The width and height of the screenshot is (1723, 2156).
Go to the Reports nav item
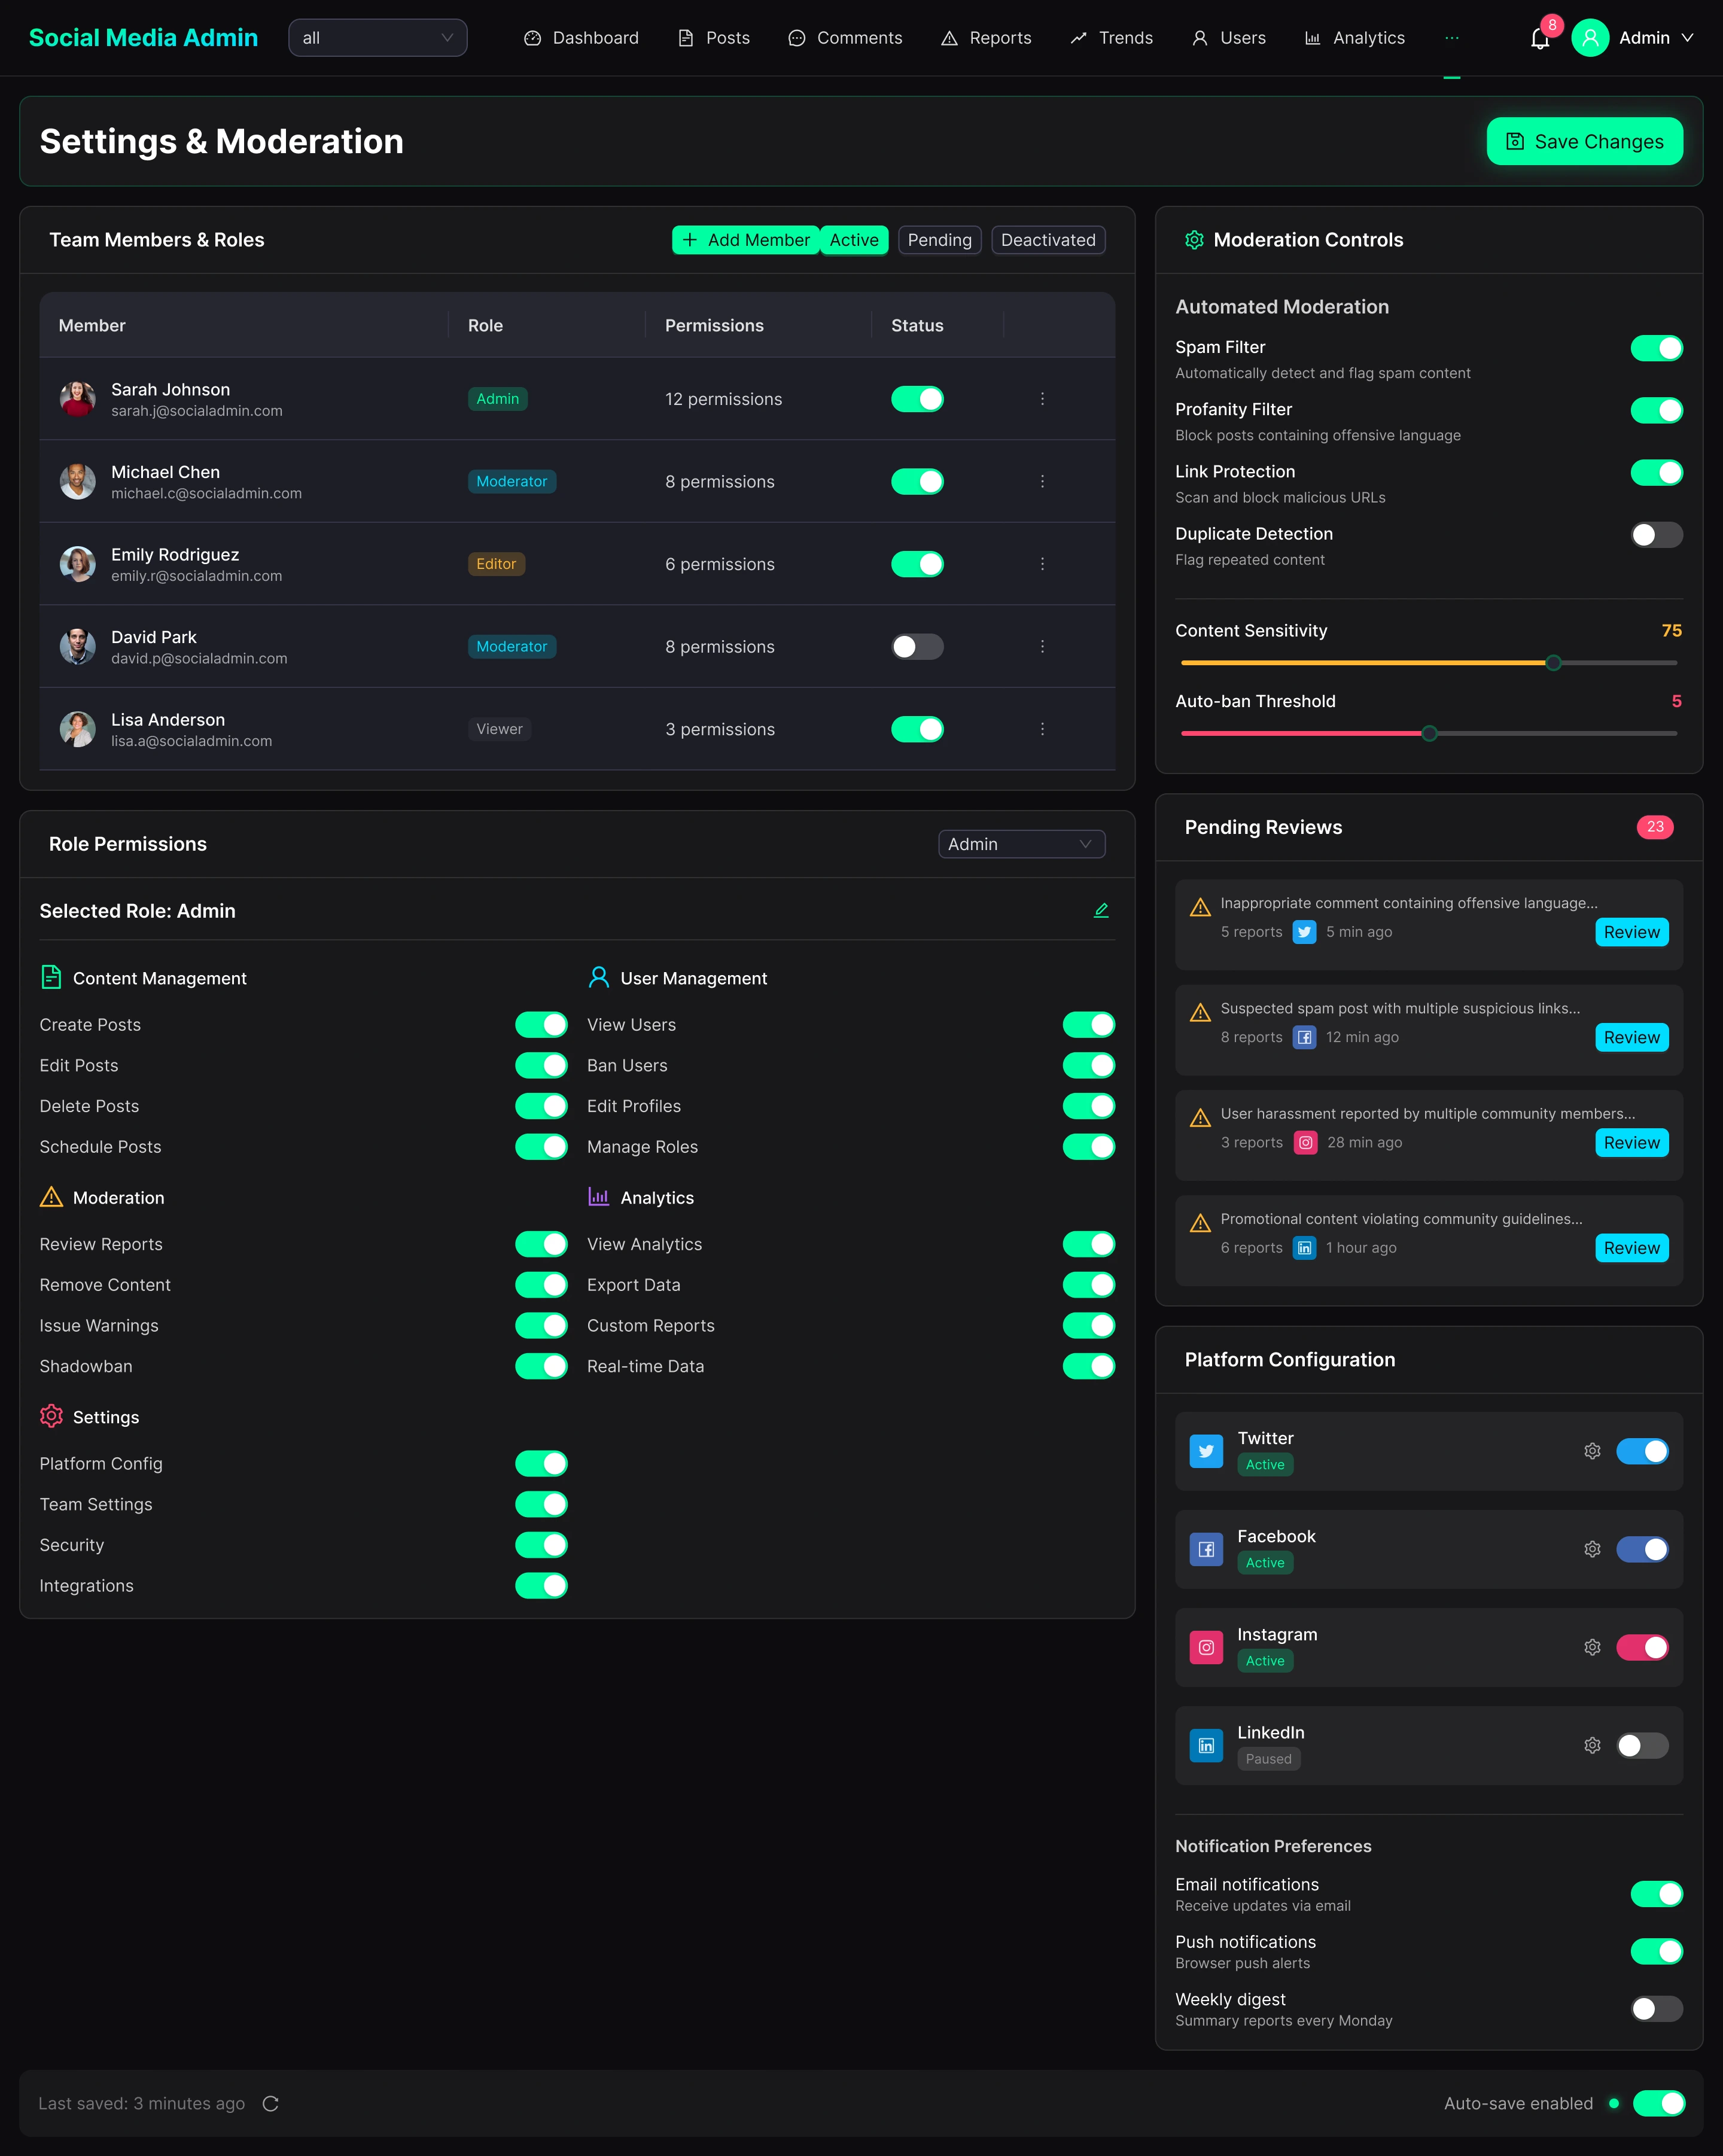coord(986,38)
